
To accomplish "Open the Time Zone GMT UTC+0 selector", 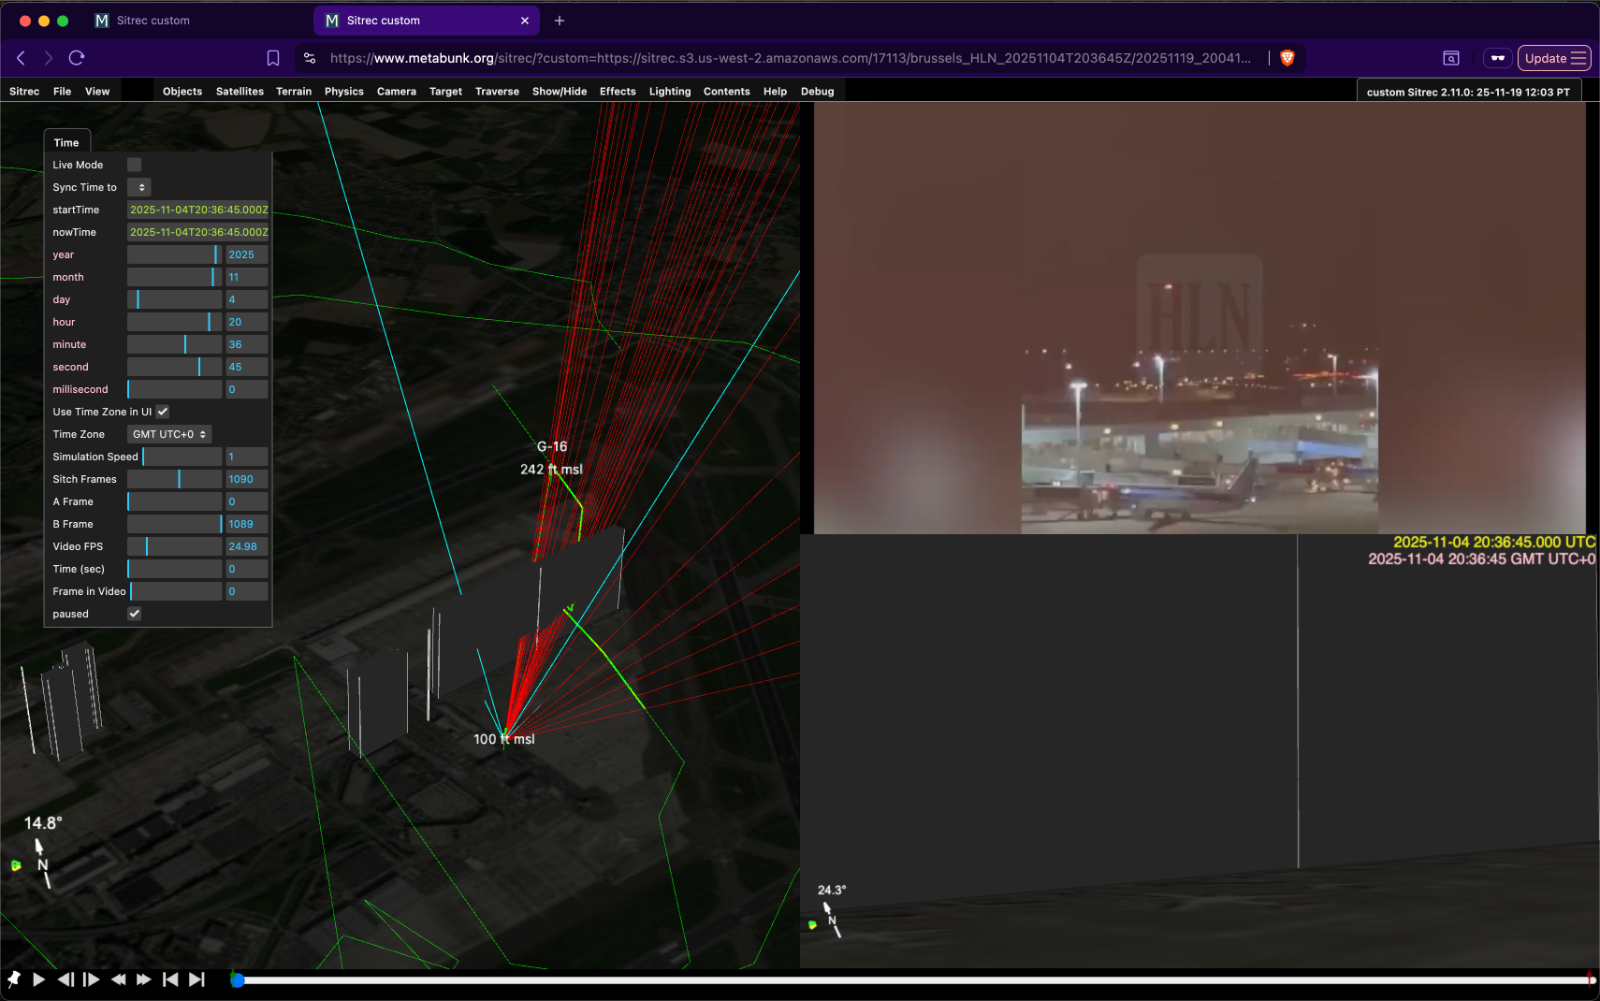I will (168, 434).
